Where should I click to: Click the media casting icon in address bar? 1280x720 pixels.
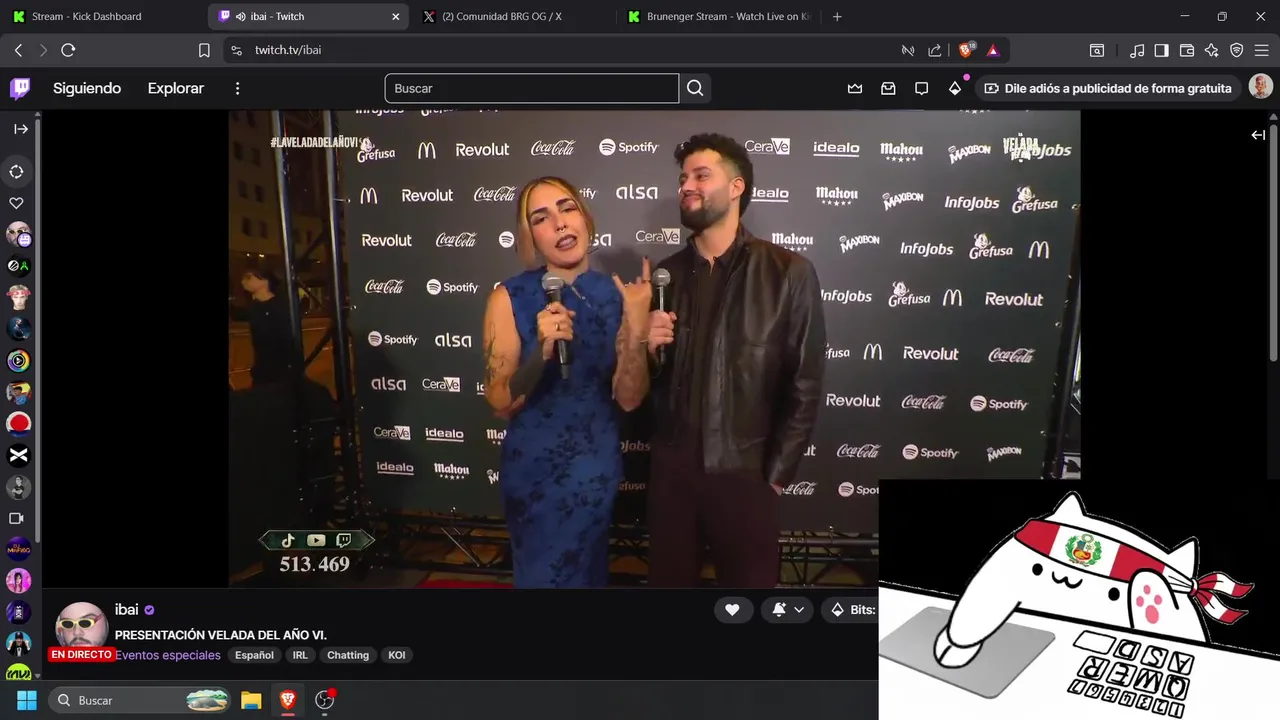point(908,50)
